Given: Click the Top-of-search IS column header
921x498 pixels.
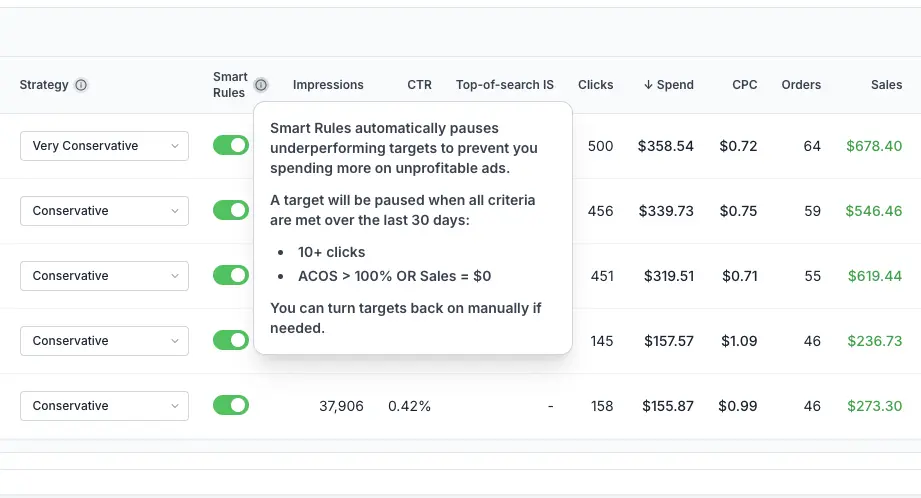Looking at the screenshot, I should (505, 85).
